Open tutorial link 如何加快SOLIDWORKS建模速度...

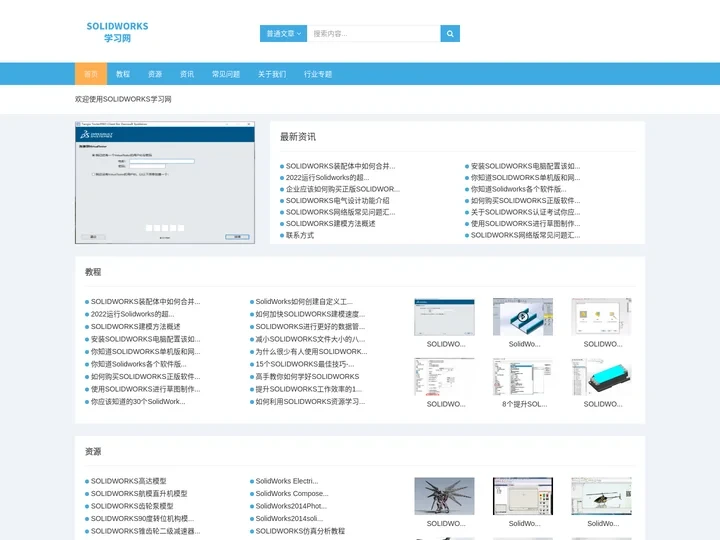(310, 314)
